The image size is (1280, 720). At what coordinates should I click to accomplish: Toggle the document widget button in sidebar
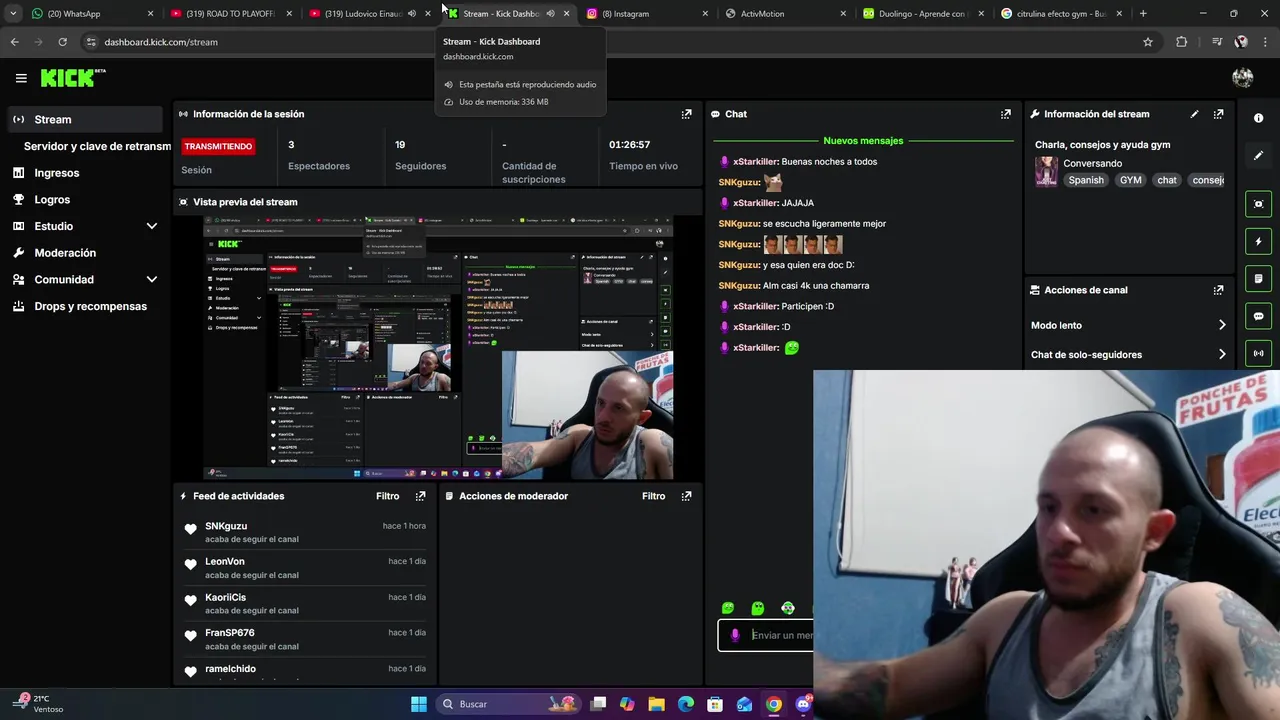pyautogui.click(x=1258, y=279)
